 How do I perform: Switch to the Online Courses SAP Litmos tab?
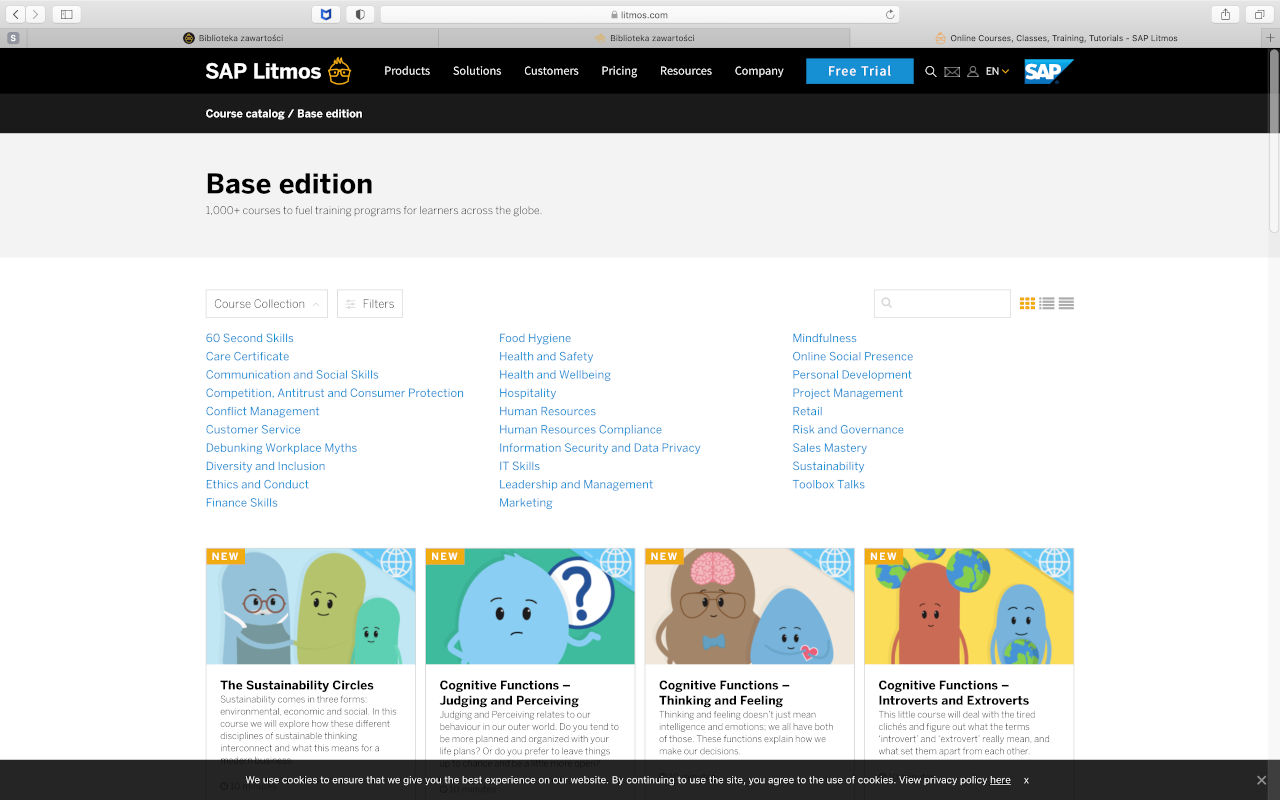[x=1056, y=38]
